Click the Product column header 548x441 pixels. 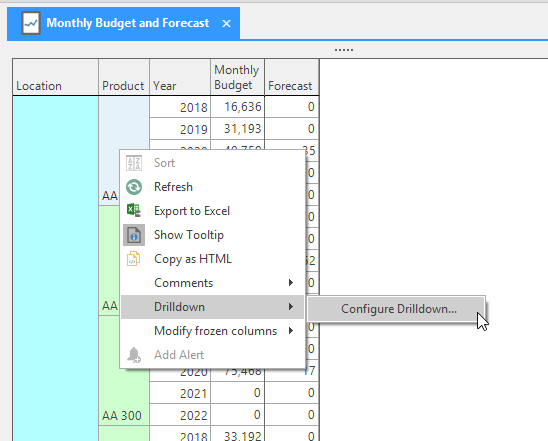tap(124, 77)
